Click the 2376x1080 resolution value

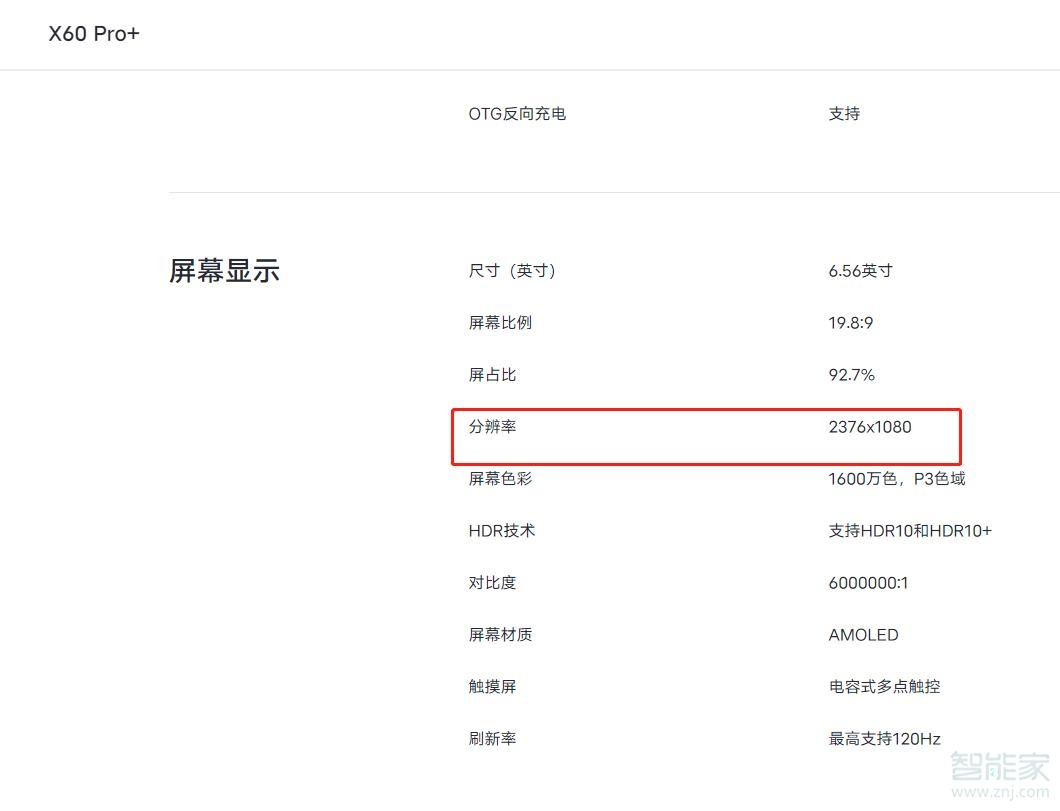(x=870, y=427)
